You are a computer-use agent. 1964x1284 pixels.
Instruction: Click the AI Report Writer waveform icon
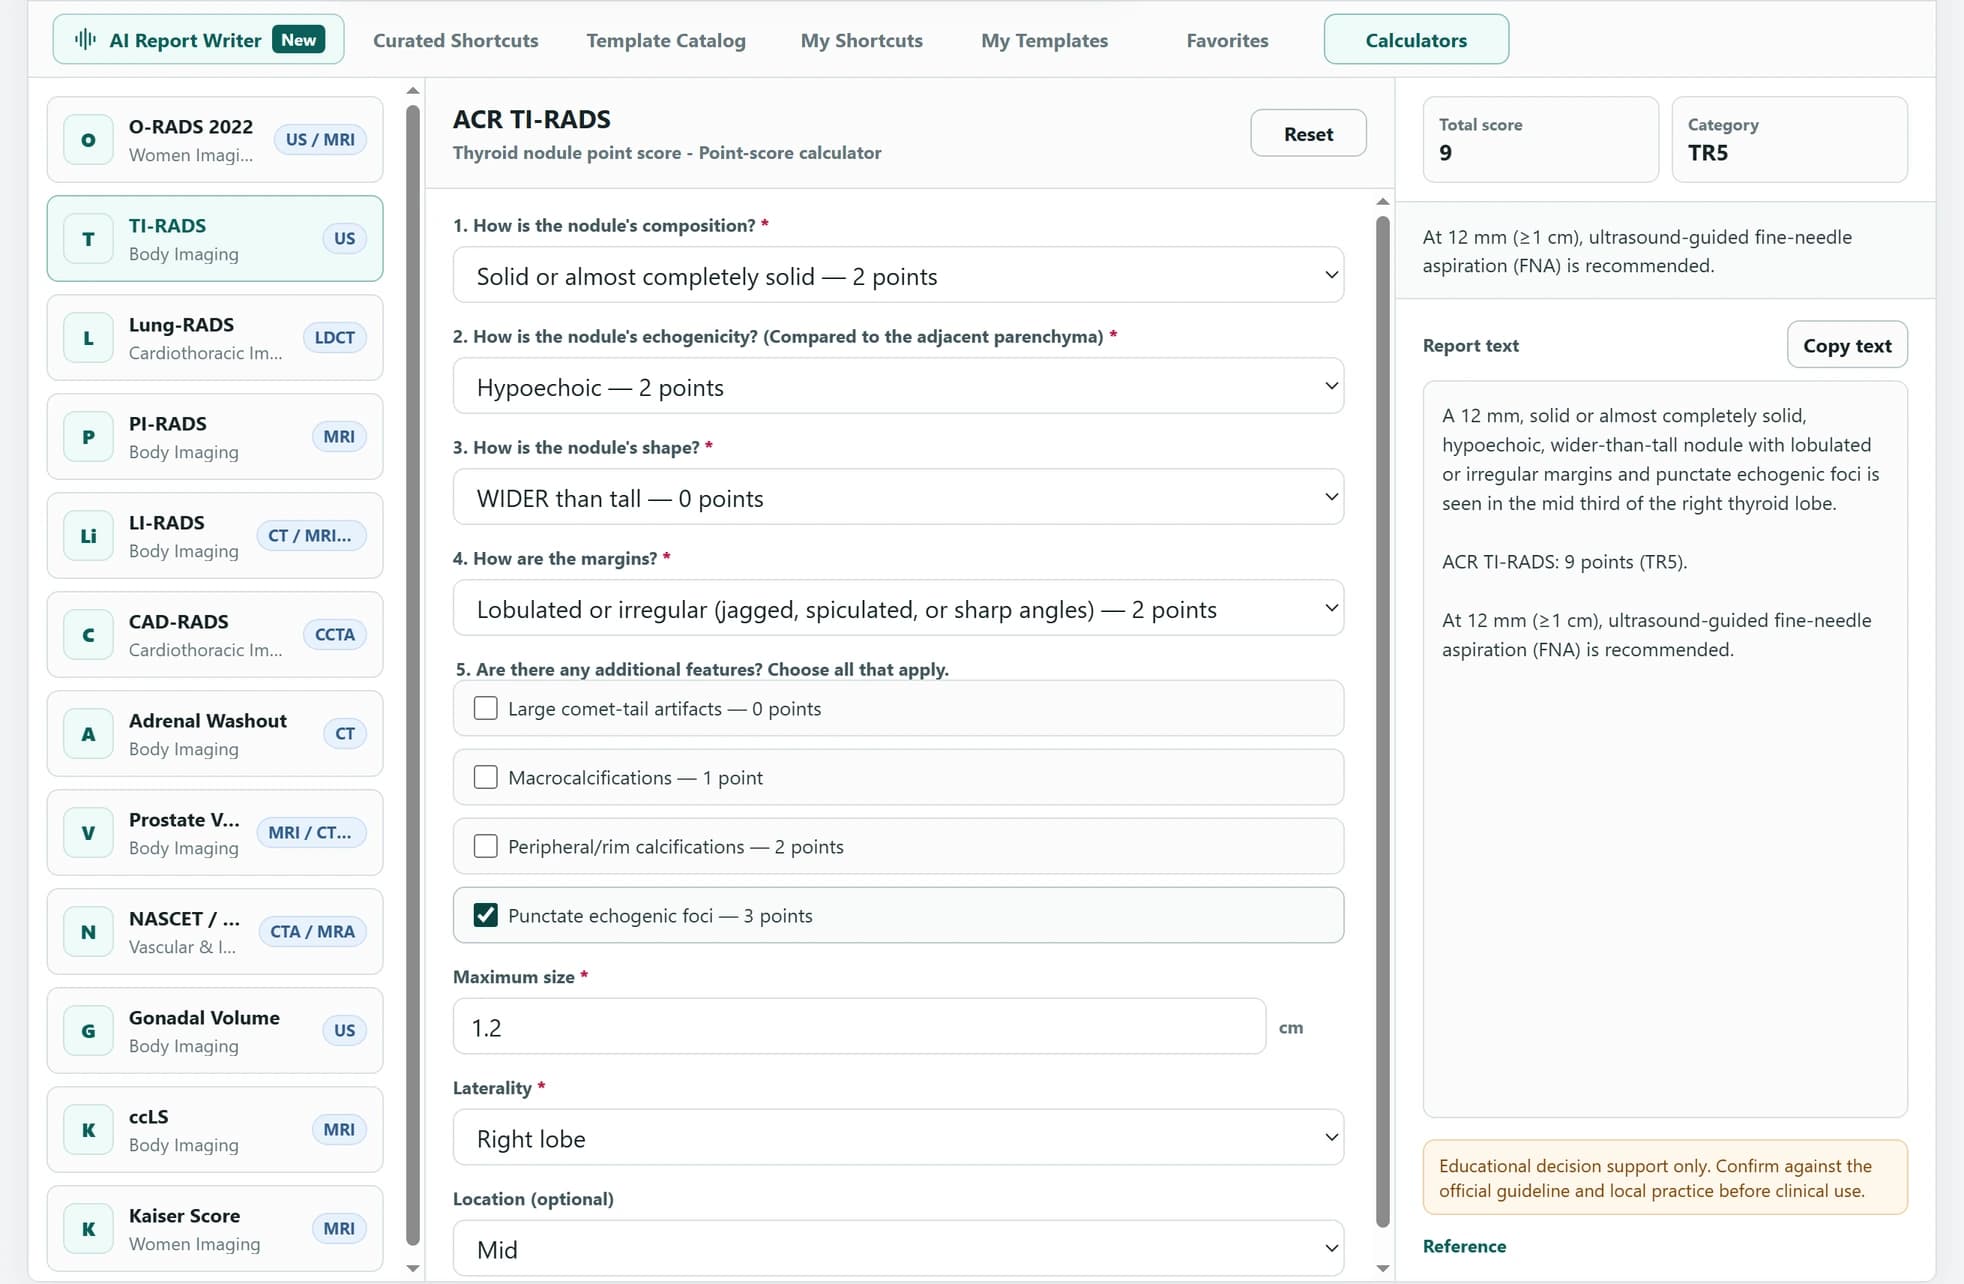coord(86,40)
